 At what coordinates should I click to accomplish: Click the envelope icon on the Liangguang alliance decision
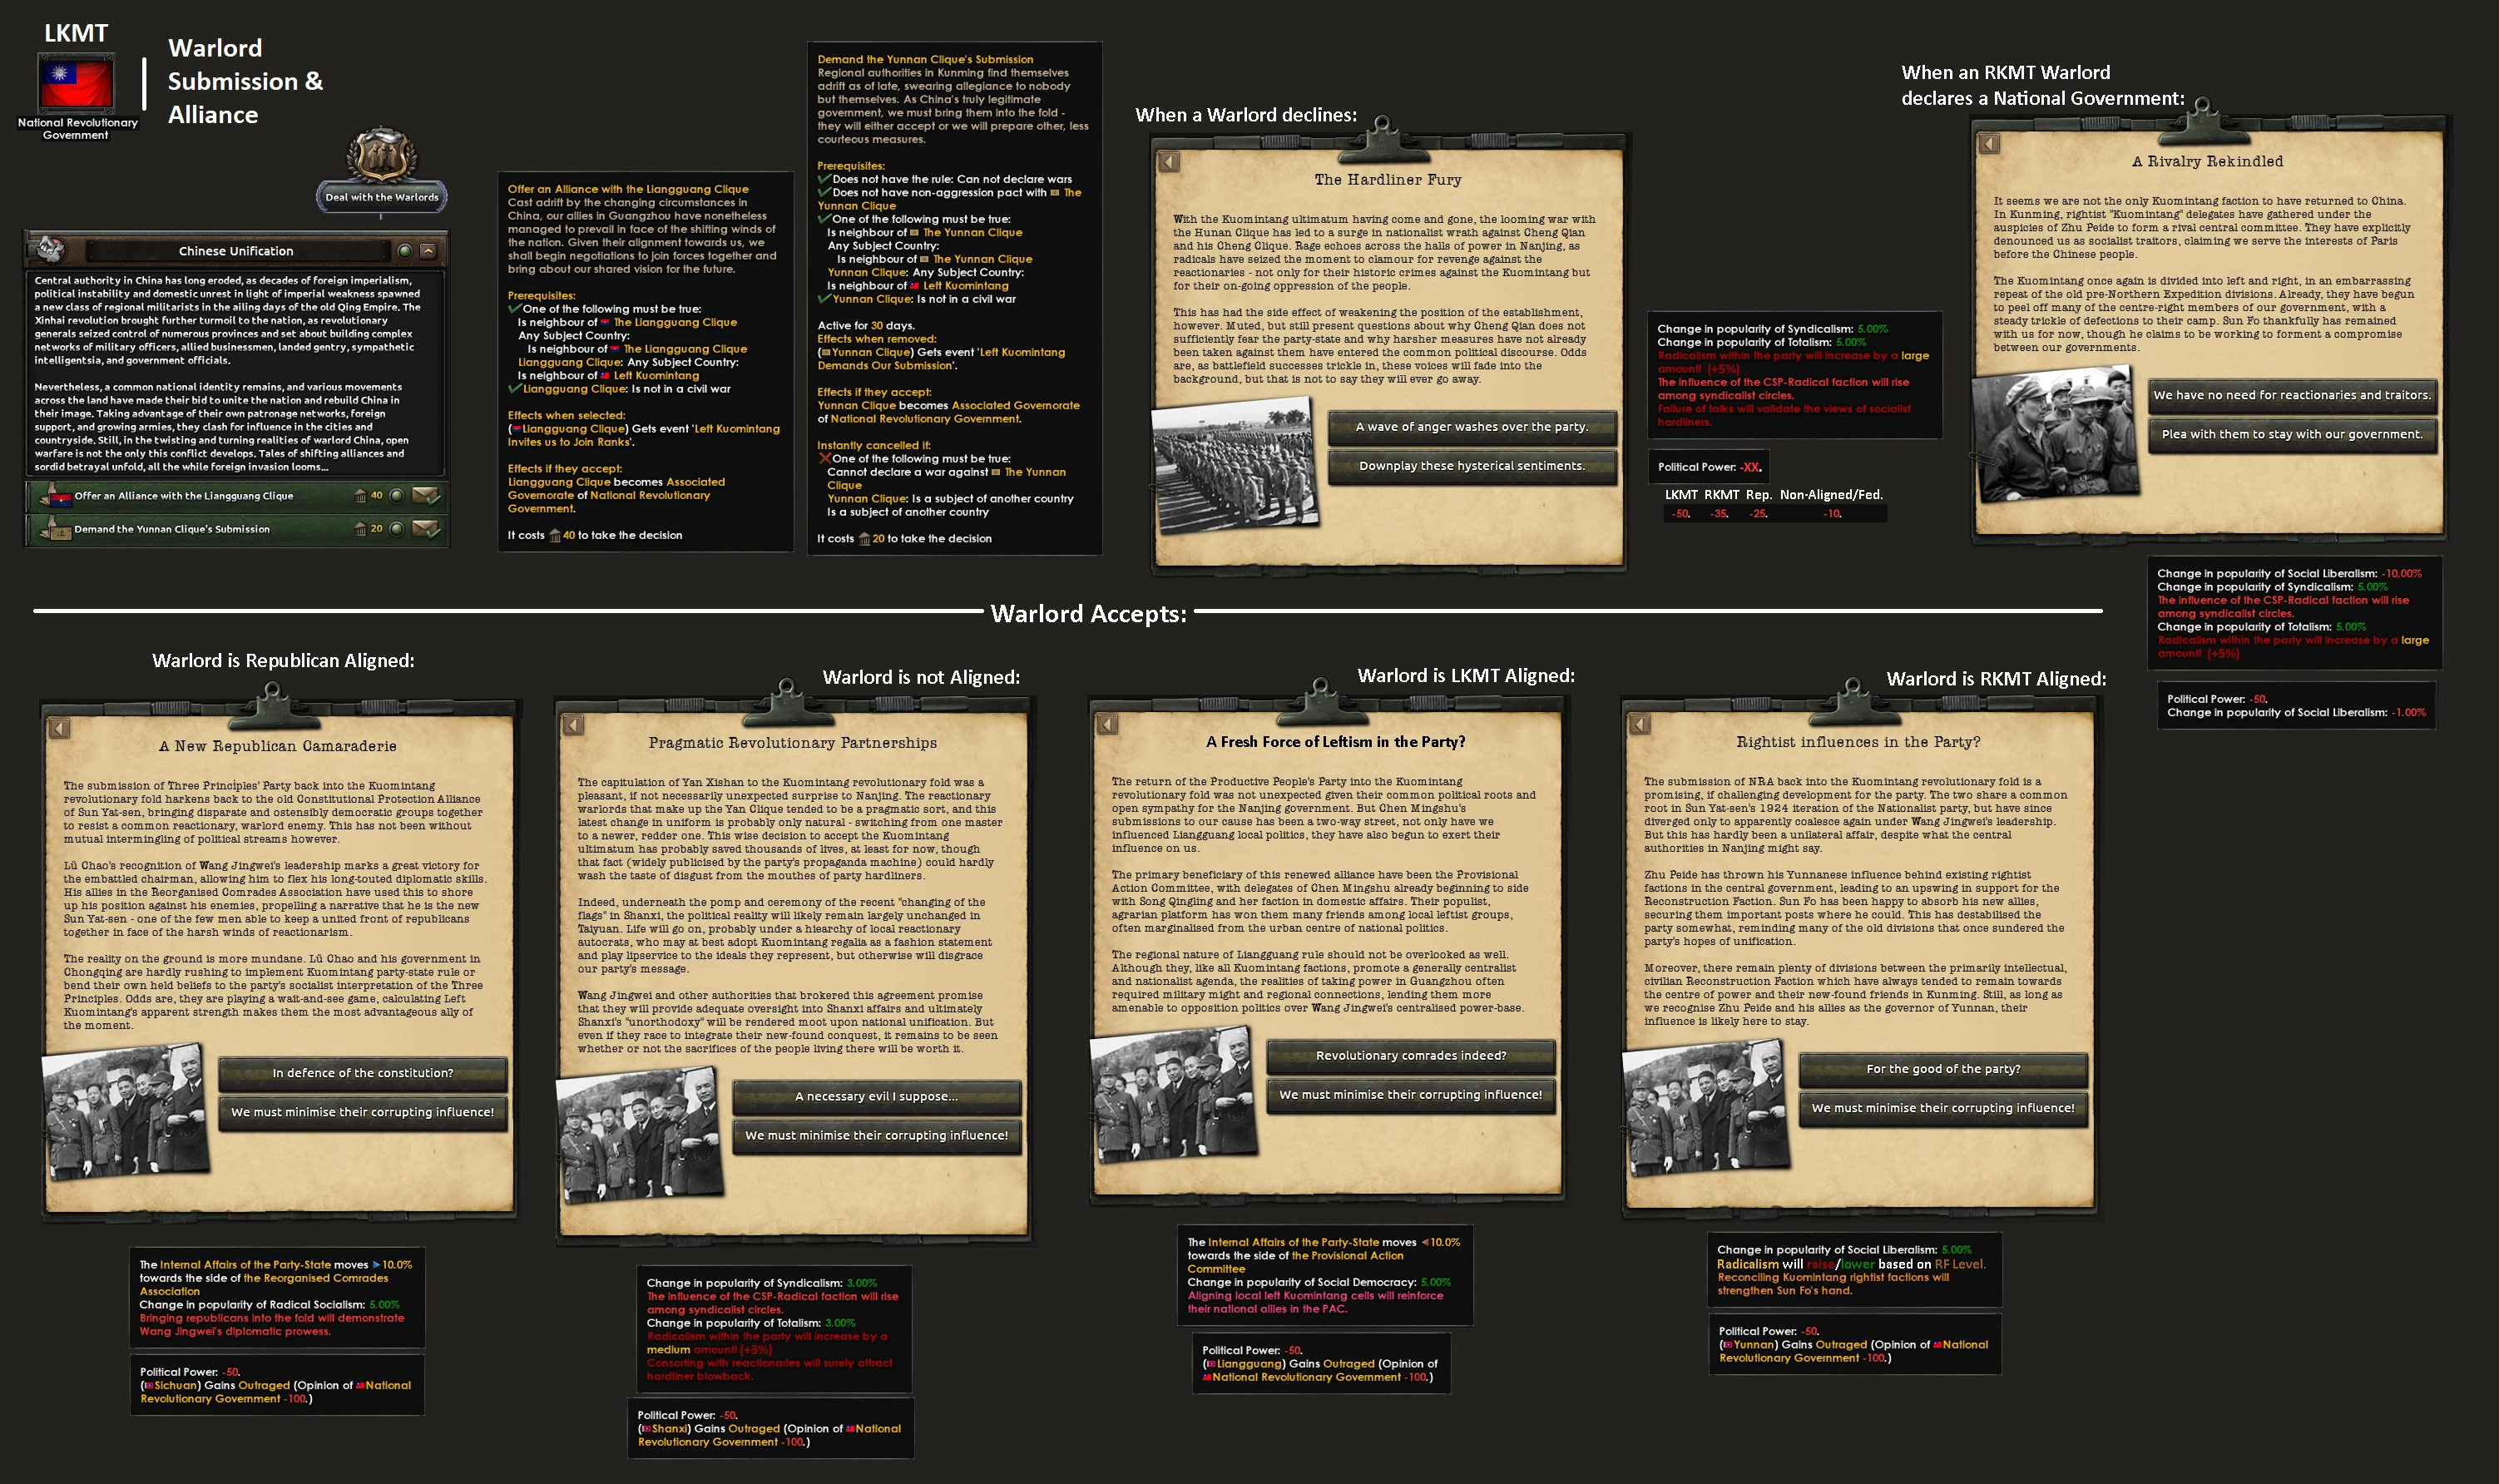[425, 496]
